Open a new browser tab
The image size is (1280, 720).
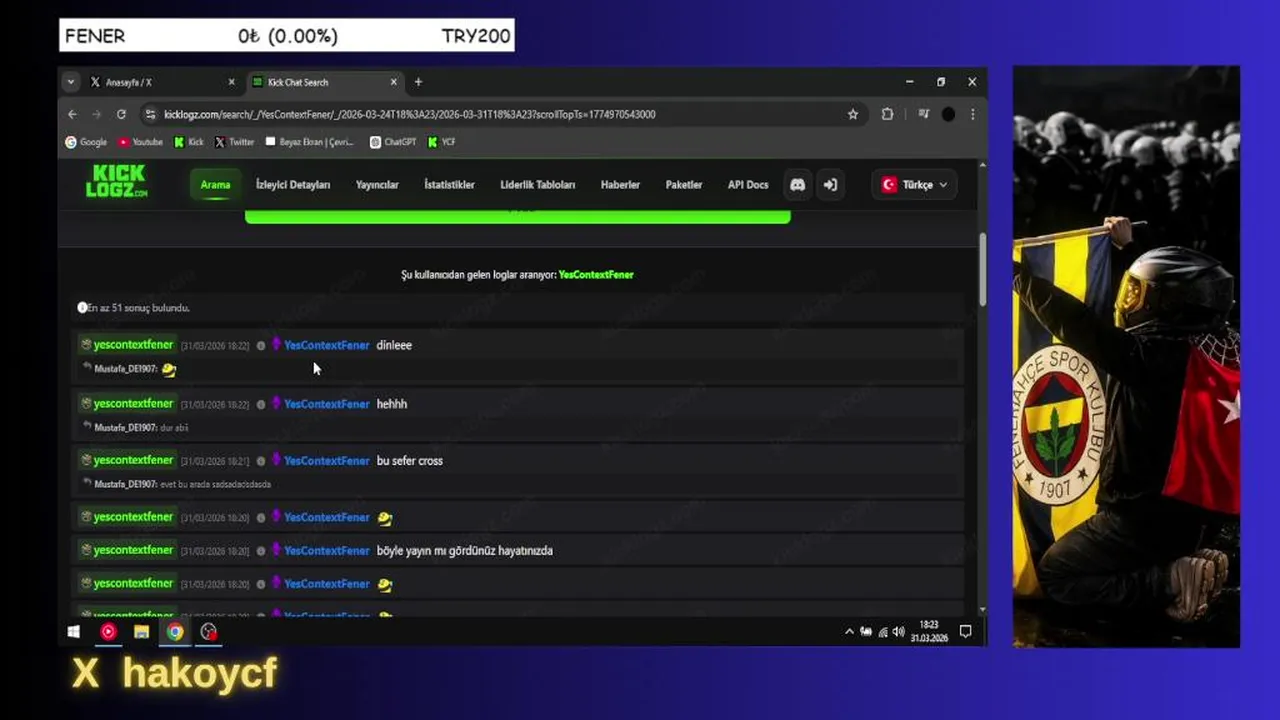418,82
